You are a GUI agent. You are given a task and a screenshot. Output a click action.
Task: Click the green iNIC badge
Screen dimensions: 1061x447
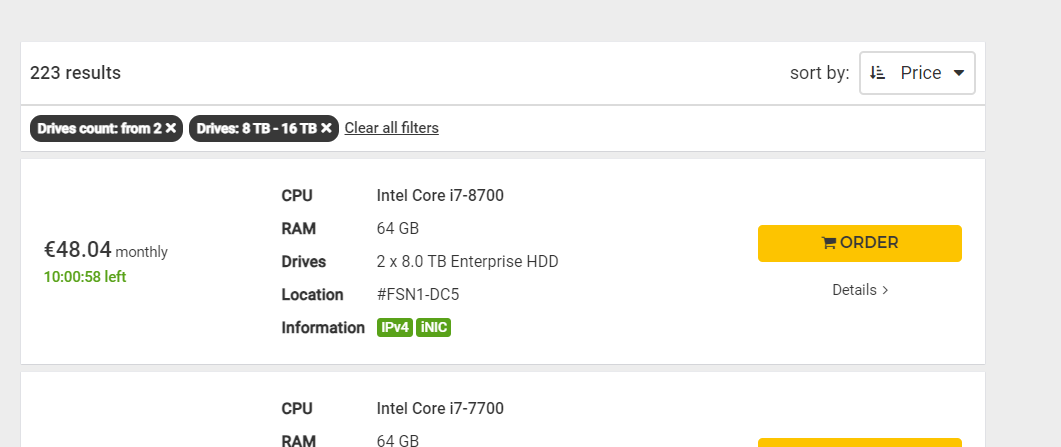(x=434, y=328)
